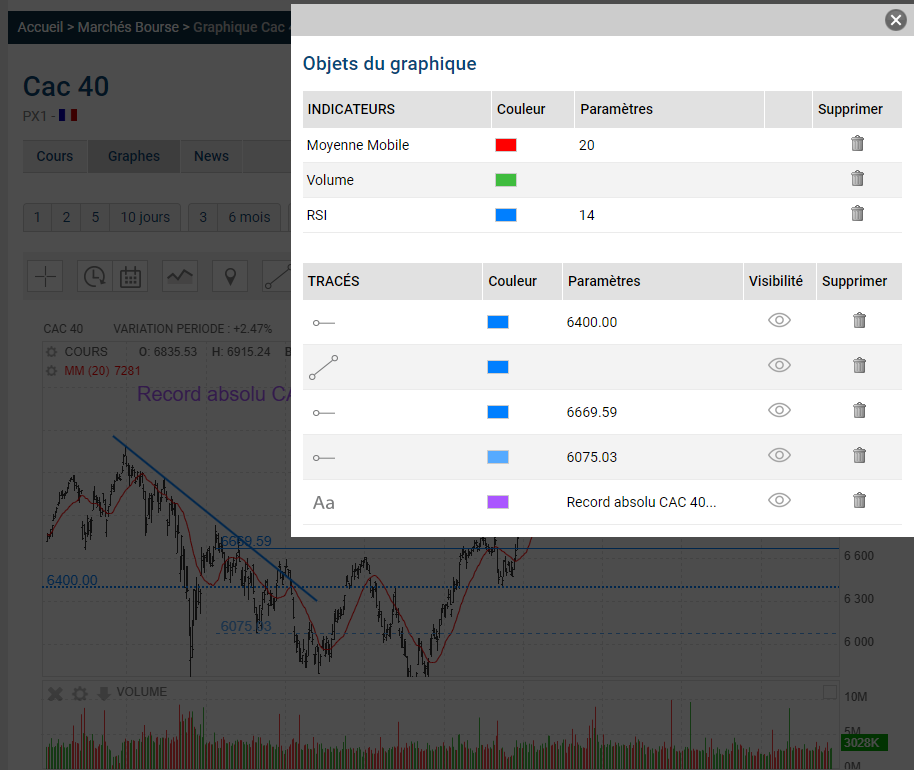
Task: Select the line drawing tool
Action: tap(277, 276)
